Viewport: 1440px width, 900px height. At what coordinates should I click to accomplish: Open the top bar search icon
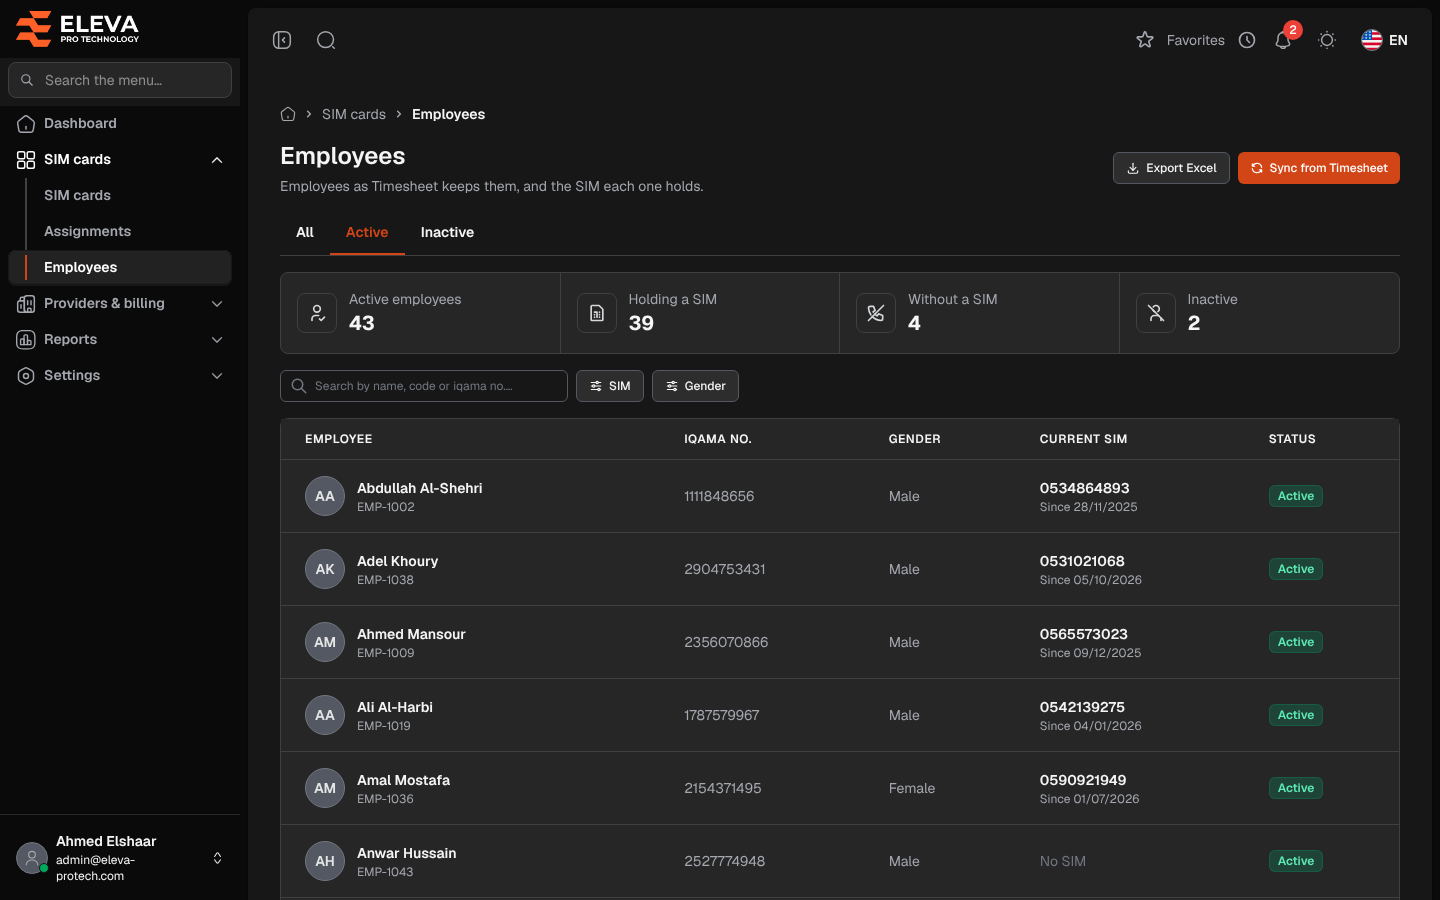click(326, 40)
